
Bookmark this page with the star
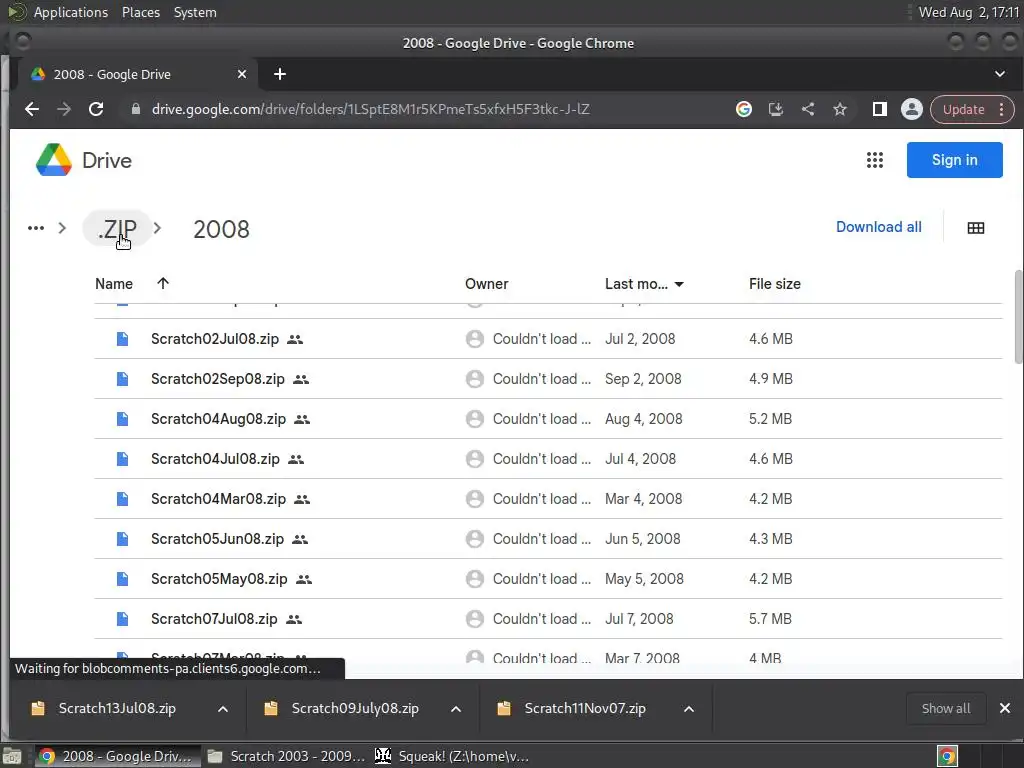pos(840,109)
